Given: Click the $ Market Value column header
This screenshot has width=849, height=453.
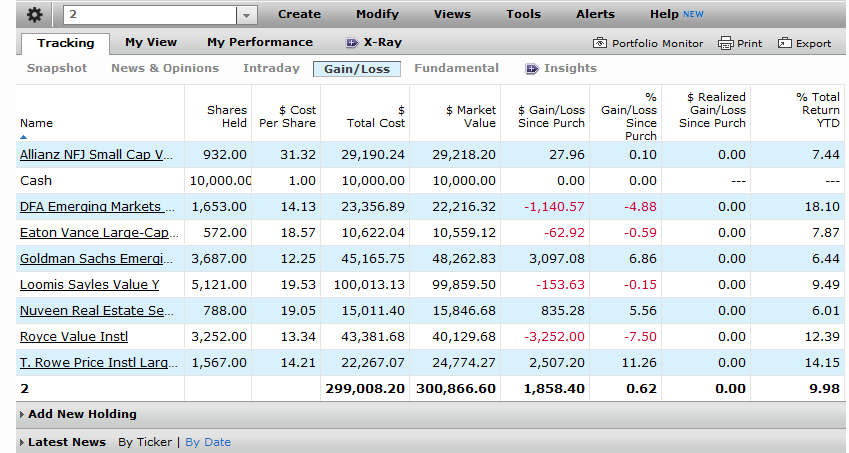Looking at the screenshot, I should [x=471, y=116].
